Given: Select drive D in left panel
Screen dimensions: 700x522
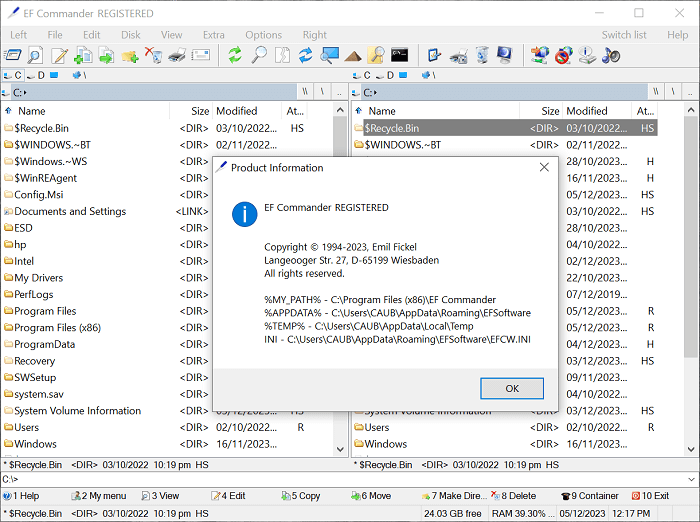Looking at the screenshot, I should (x=36, y=75).
